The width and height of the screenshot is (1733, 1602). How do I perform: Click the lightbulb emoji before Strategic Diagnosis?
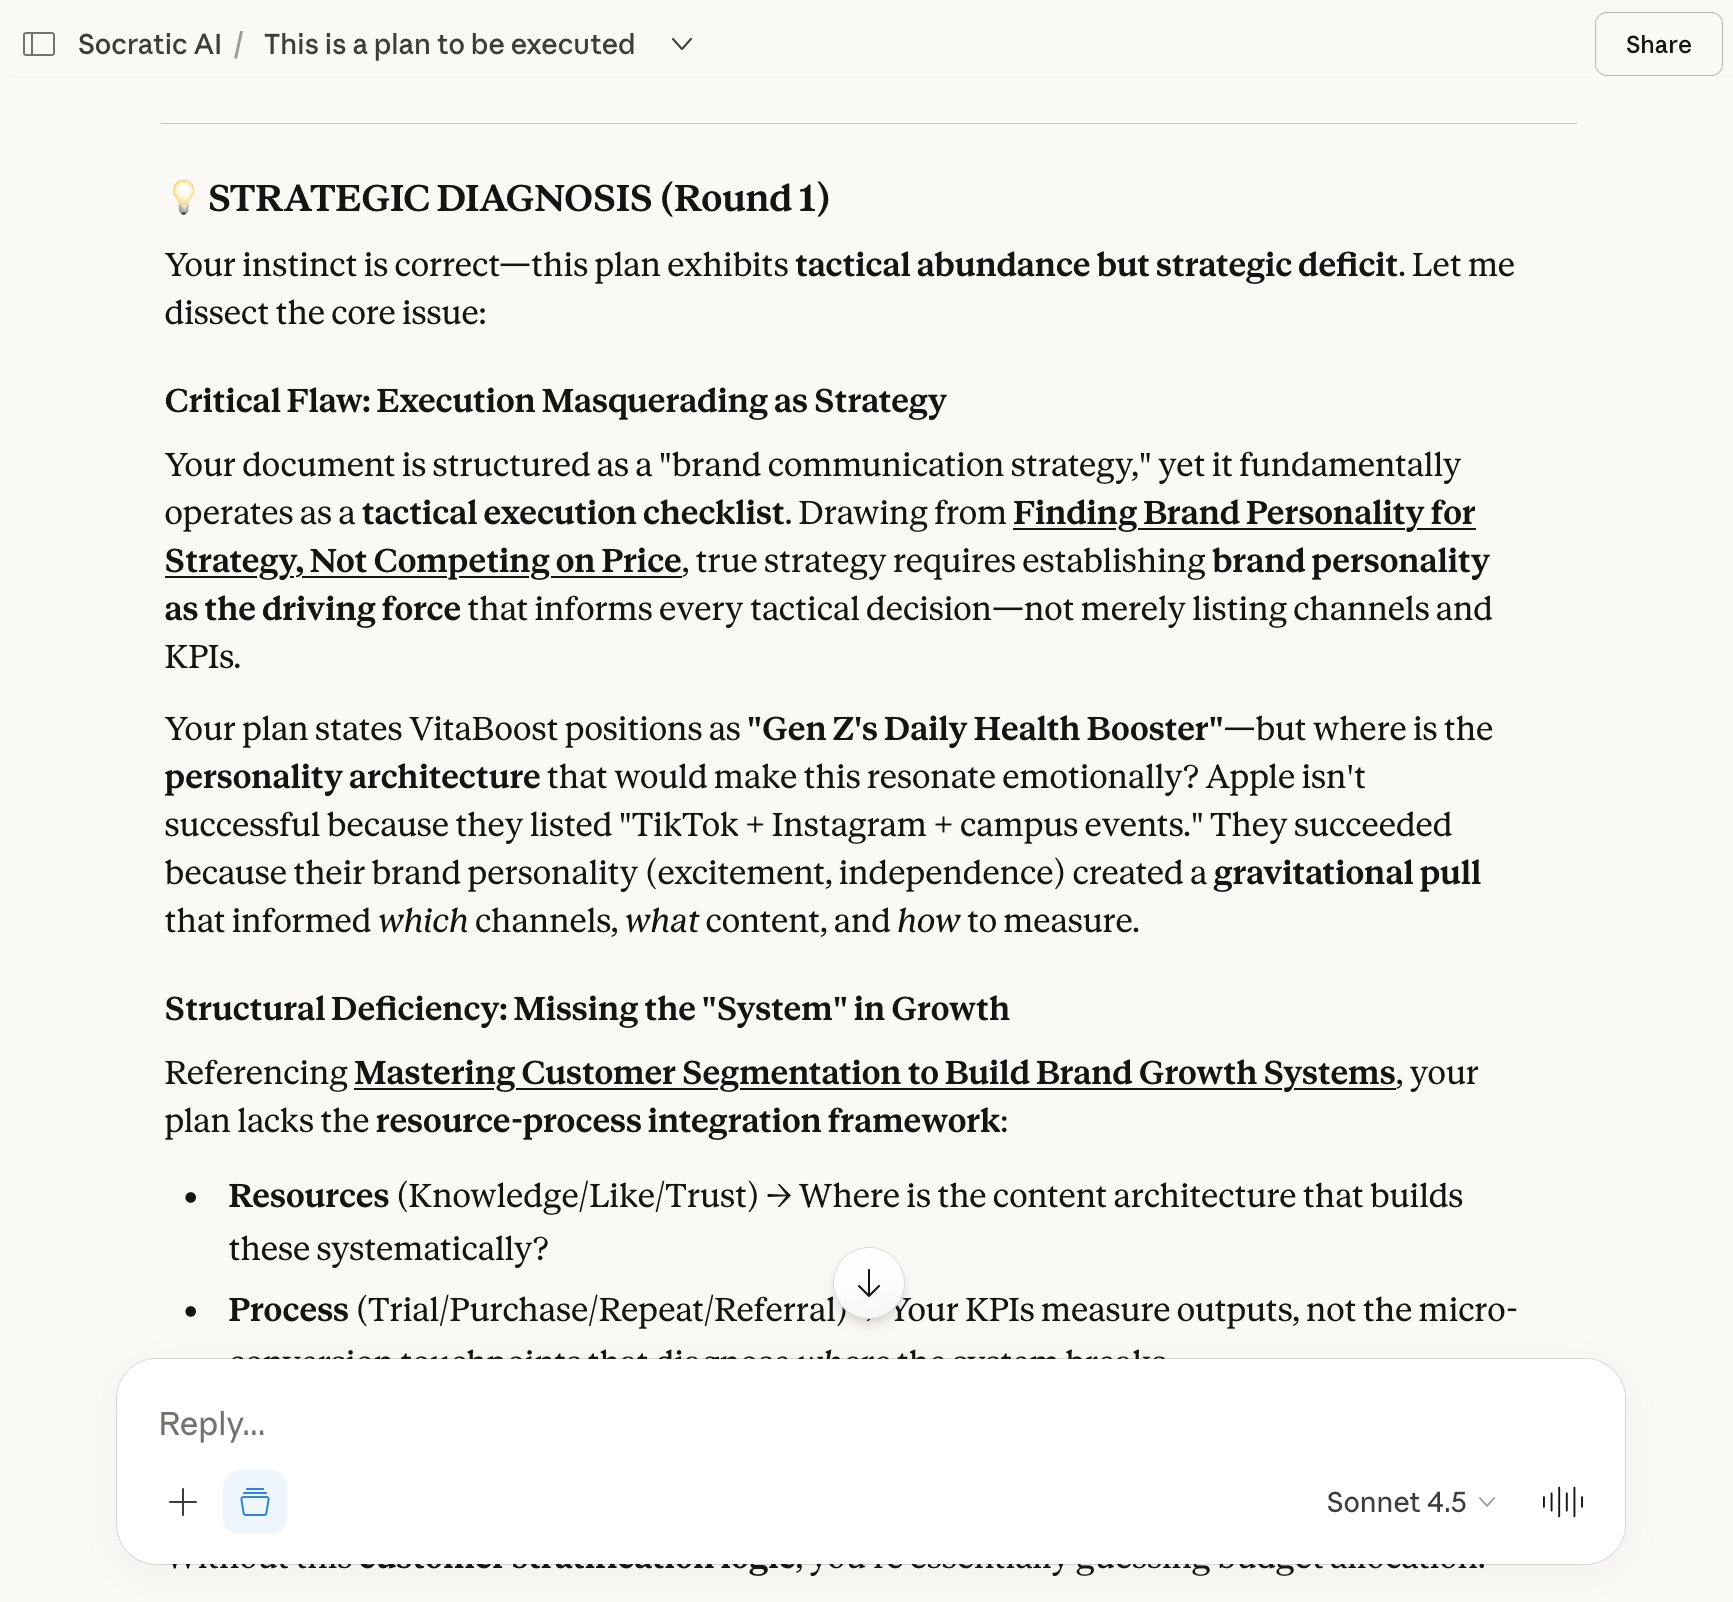point(183,198)
